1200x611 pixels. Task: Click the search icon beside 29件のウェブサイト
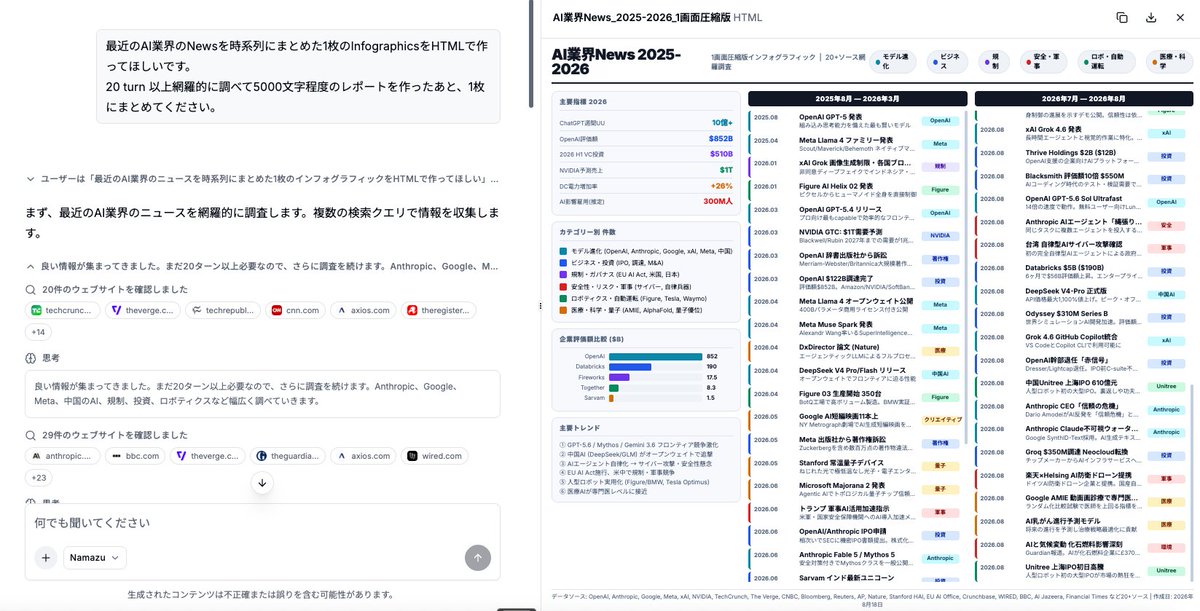(31, 435)
